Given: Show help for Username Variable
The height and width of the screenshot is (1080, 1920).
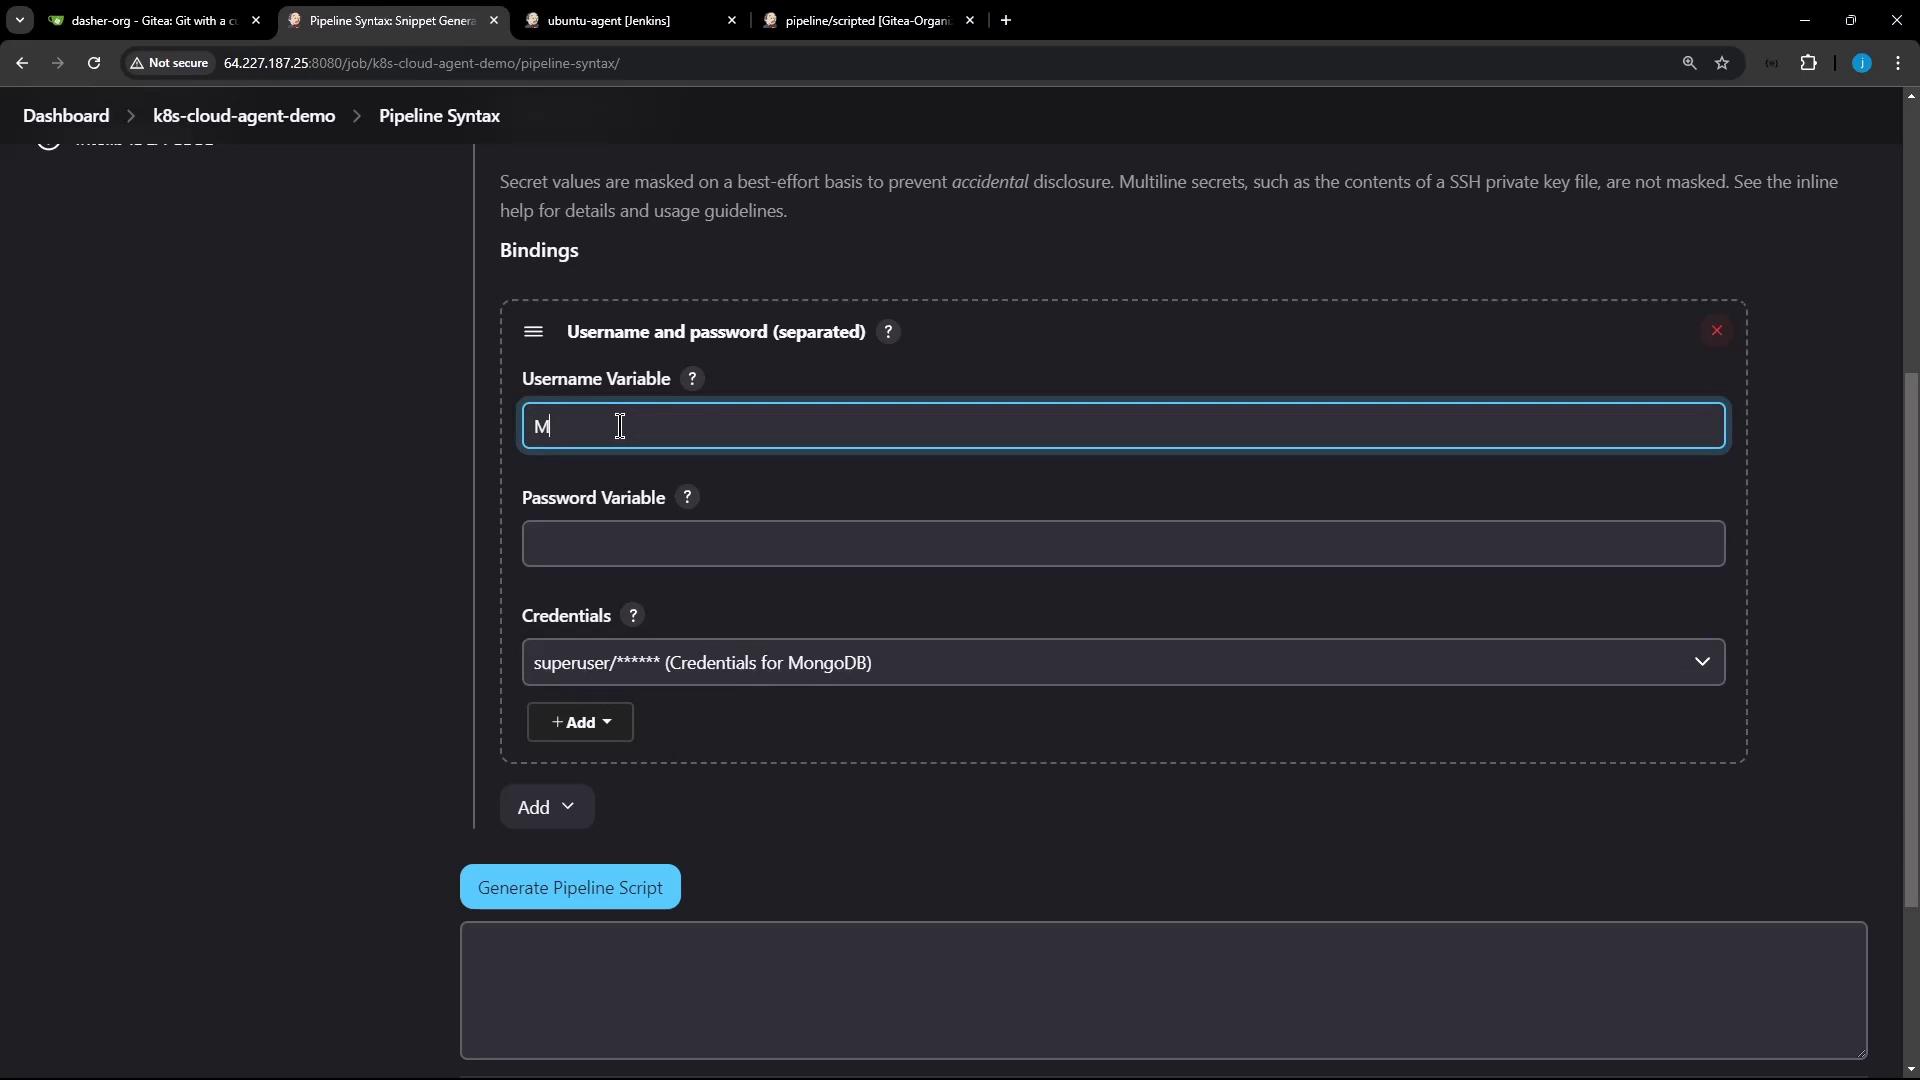Looking at the screenshot, I should 692,379.
